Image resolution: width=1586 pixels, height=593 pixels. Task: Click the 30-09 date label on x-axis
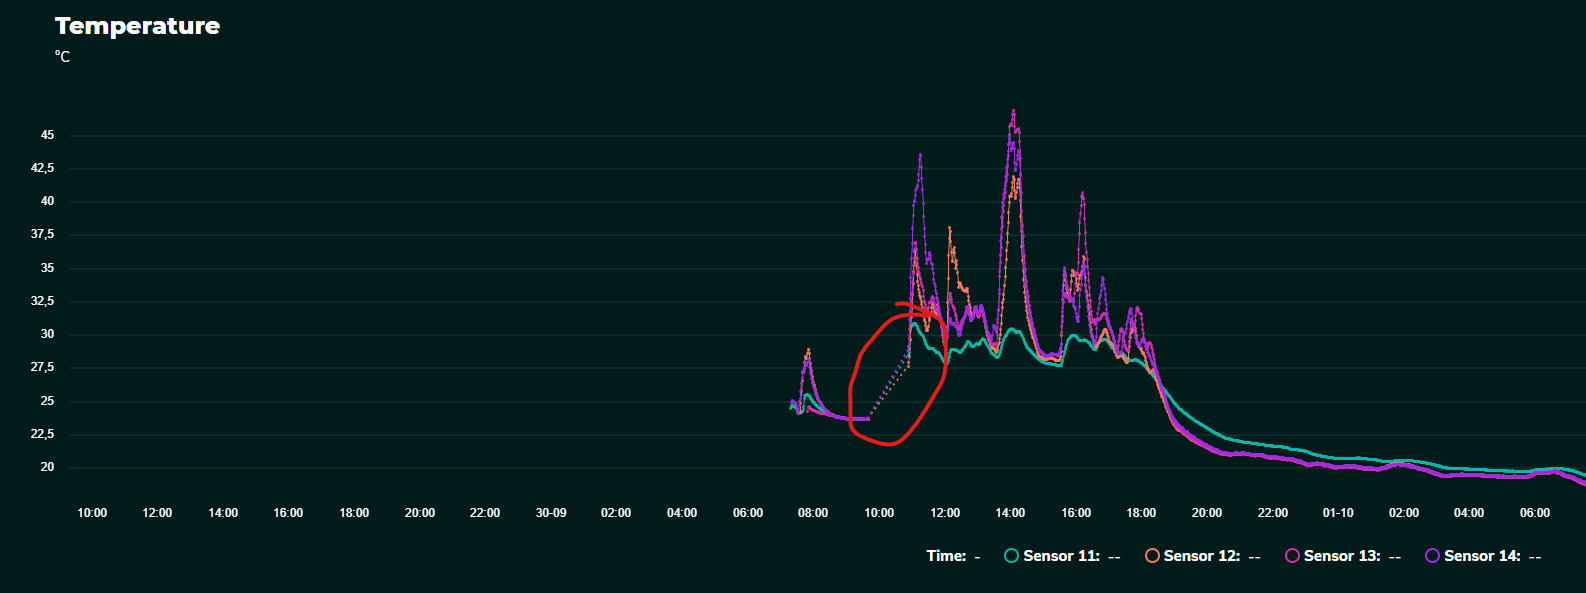tap(551, 513)
